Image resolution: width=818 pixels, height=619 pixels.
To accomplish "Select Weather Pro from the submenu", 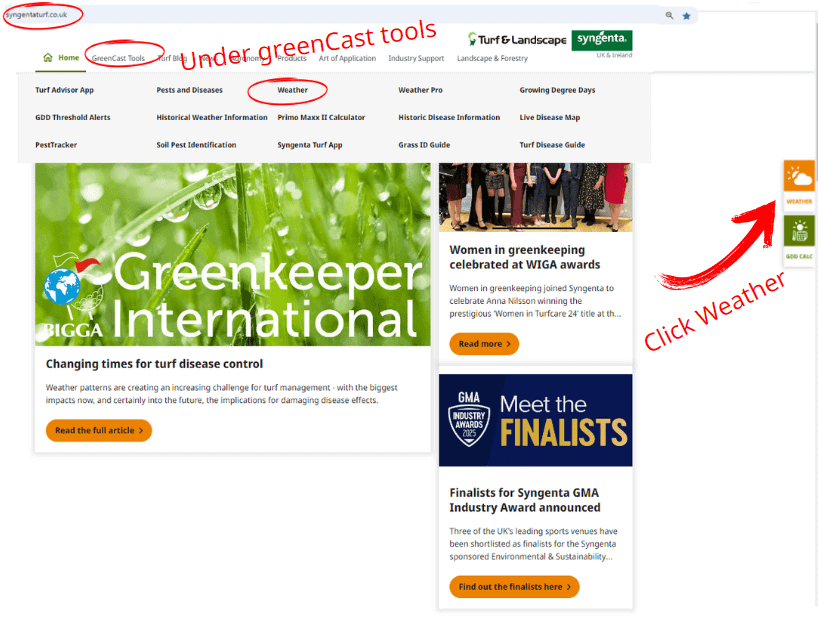I will pyautogui.click(x=420, y=90).
